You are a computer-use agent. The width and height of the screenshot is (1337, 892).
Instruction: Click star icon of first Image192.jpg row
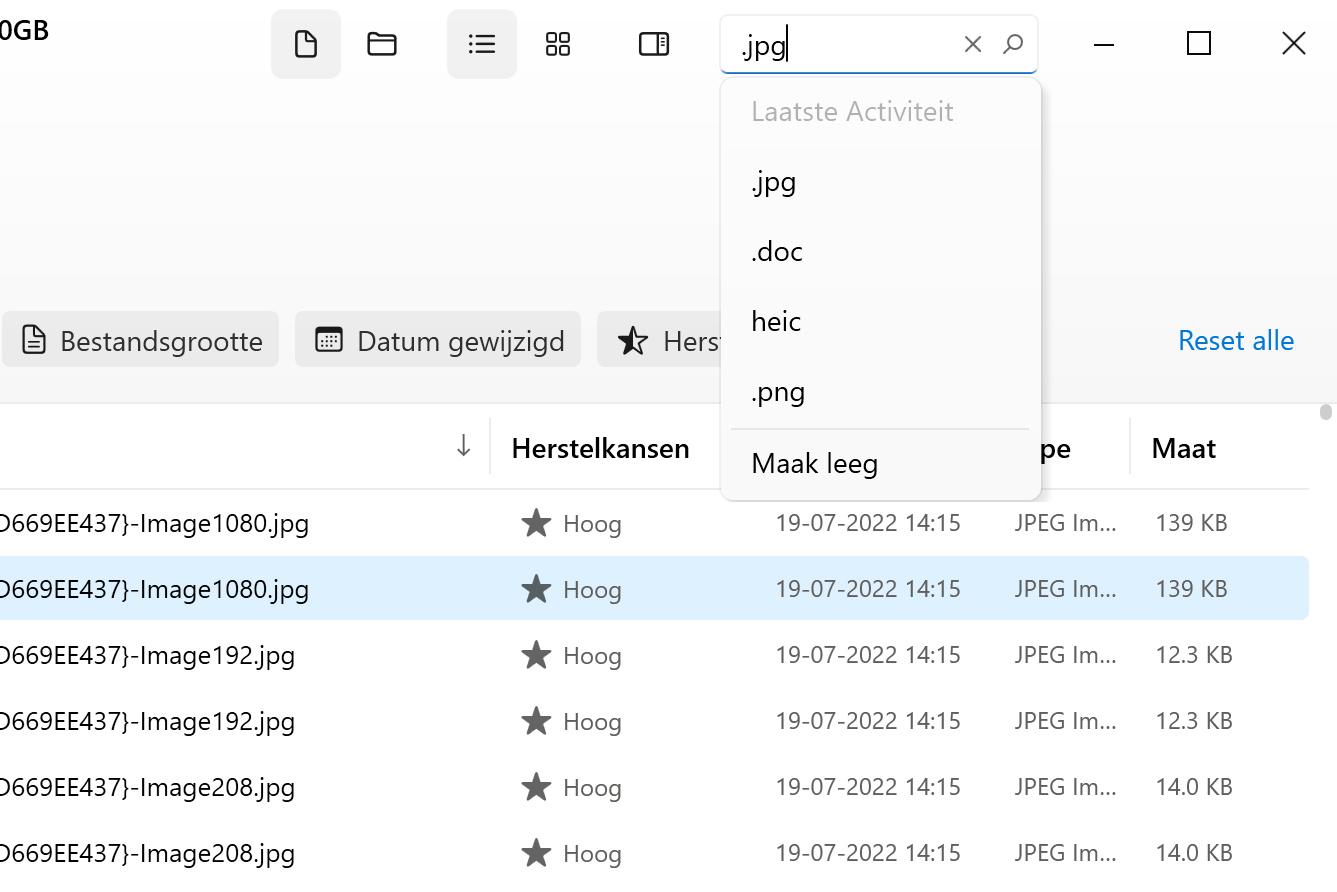coord(537,655)
